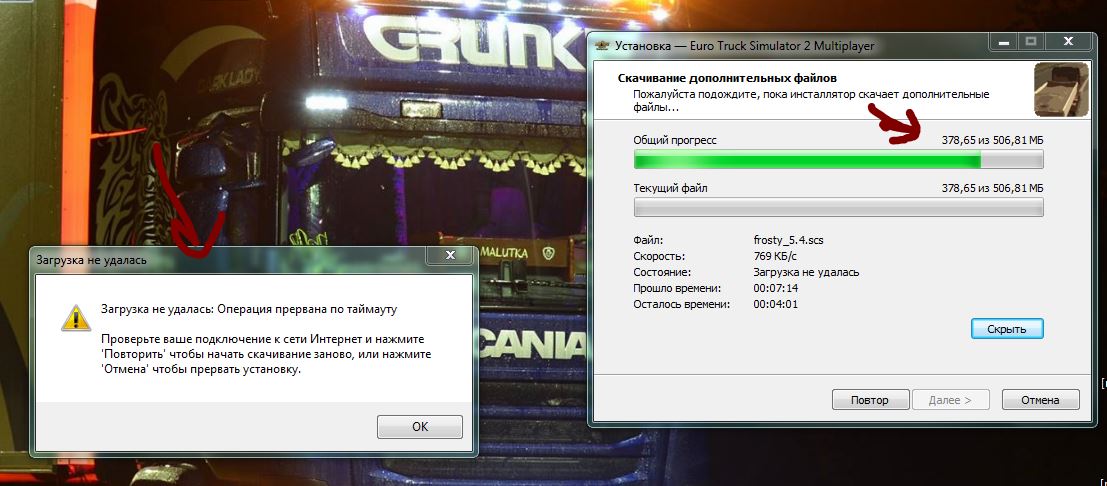Click remaining time value 00:04:01
The image size is (1107, 486).
(775, 304)
